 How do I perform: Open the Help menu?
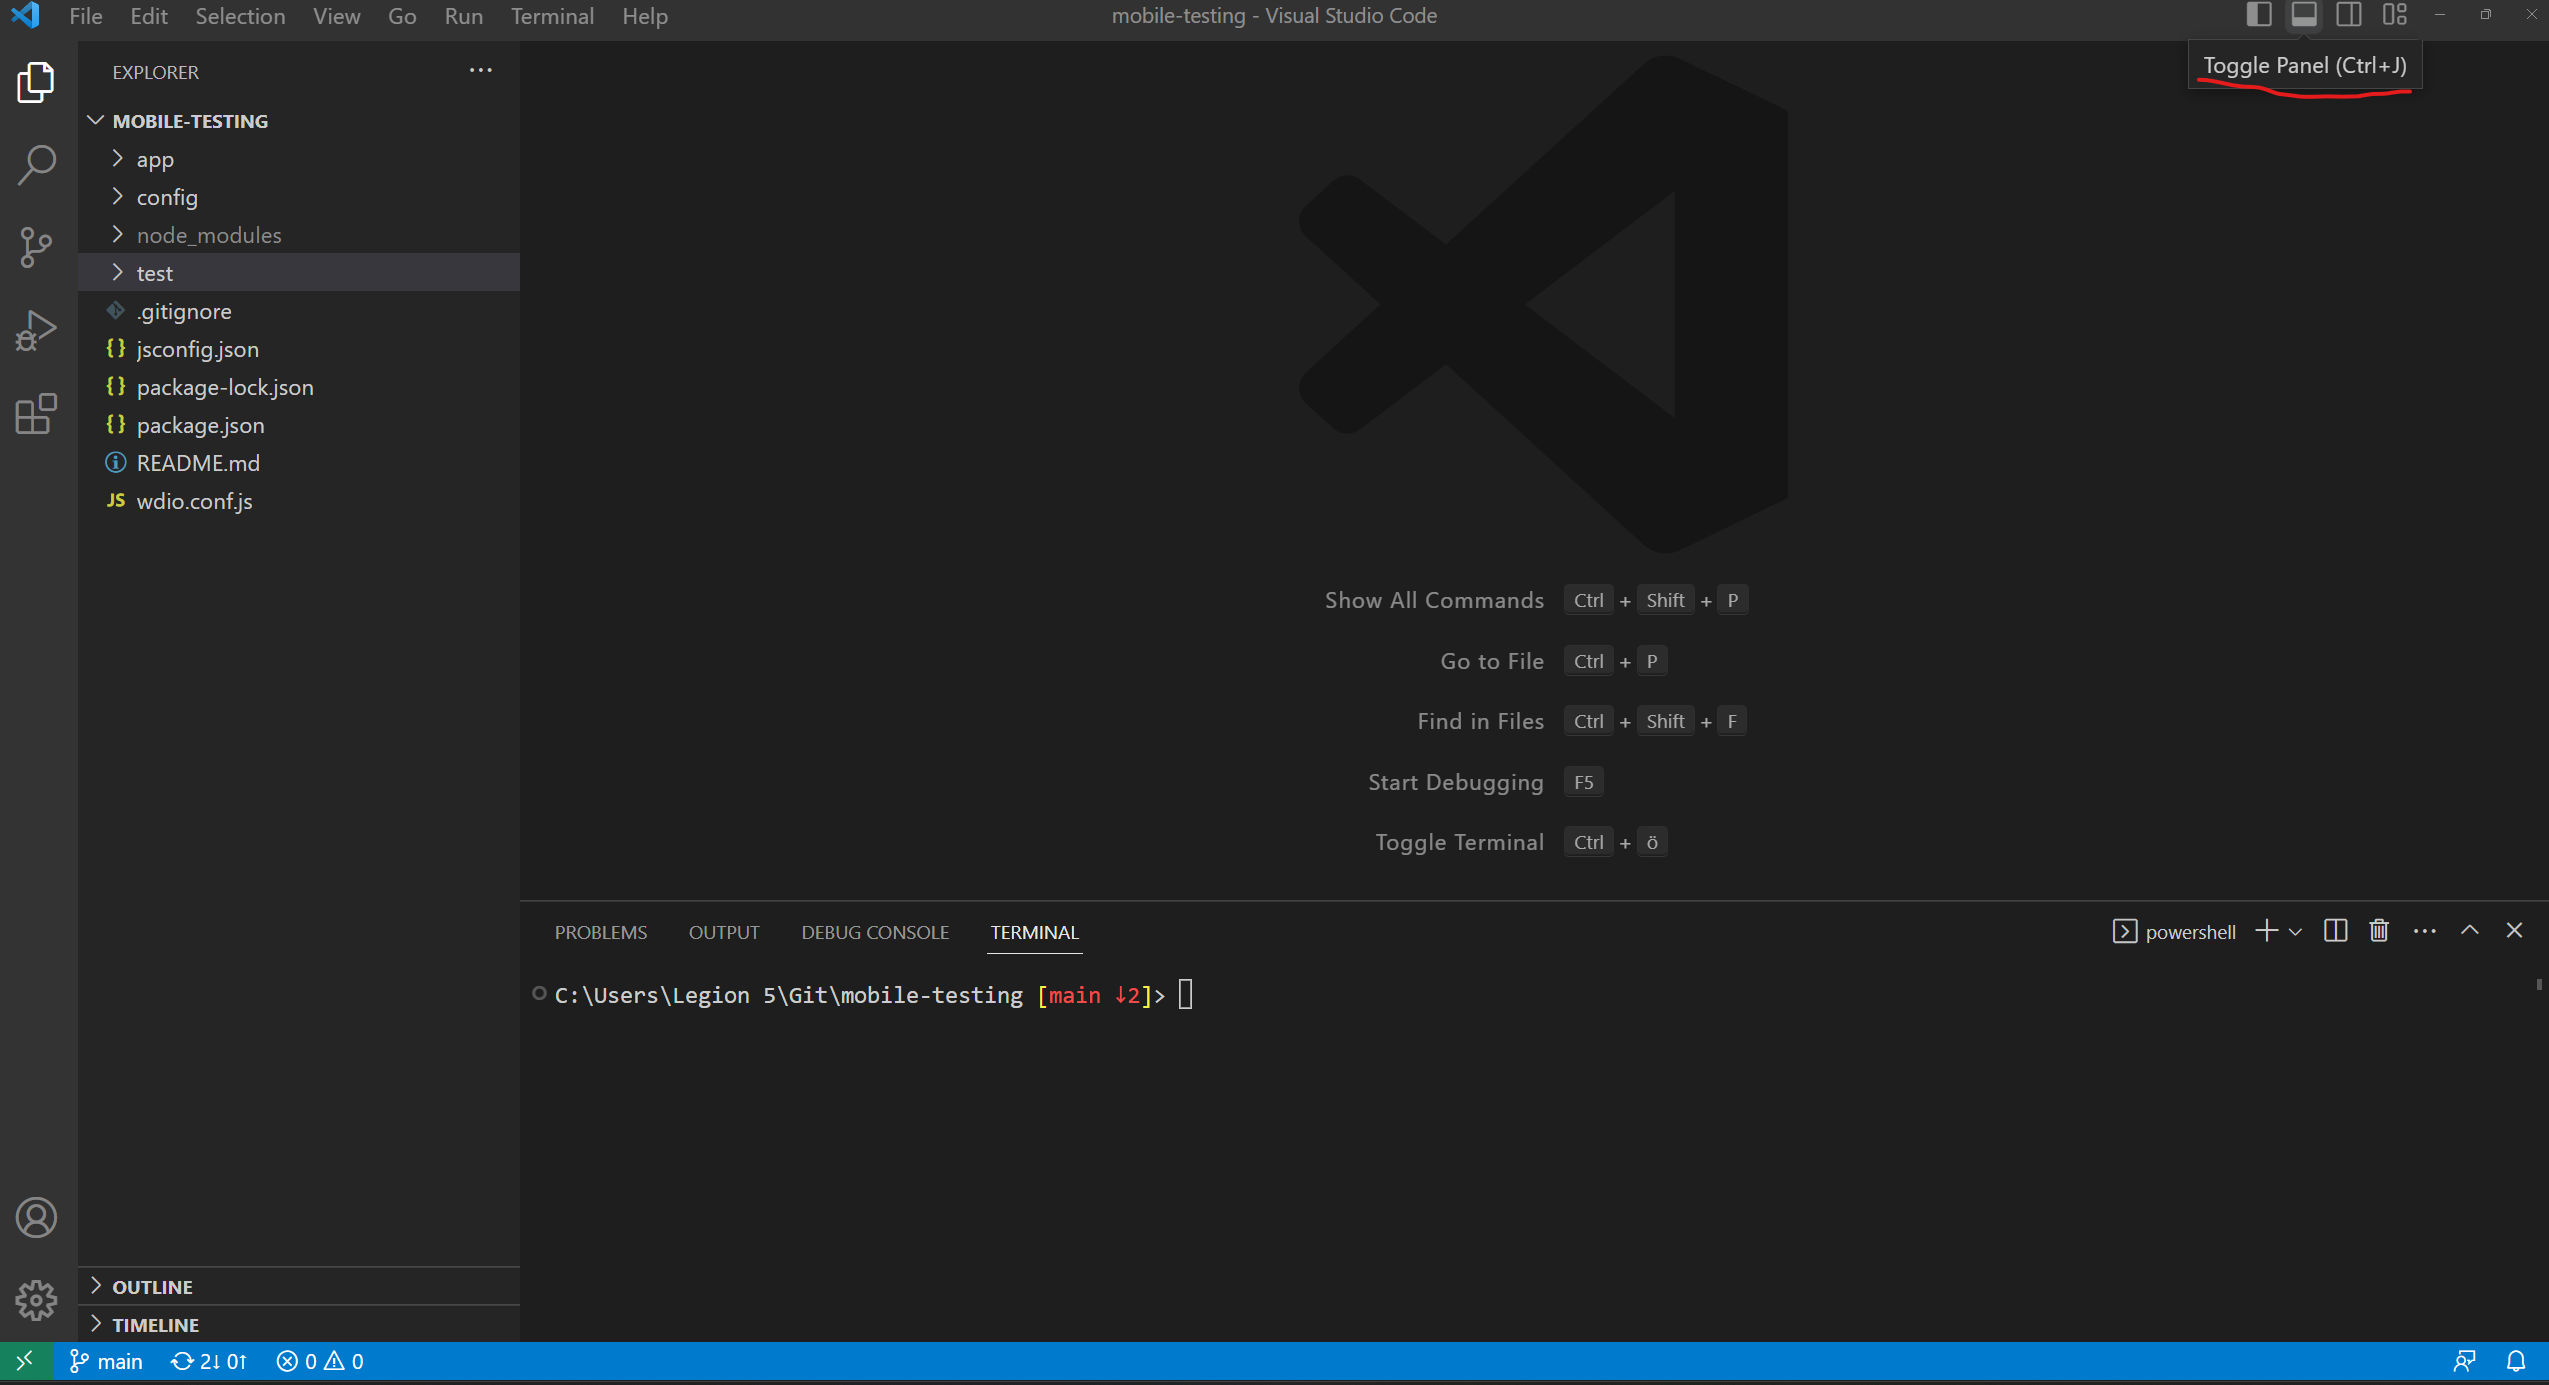(645, 16)
